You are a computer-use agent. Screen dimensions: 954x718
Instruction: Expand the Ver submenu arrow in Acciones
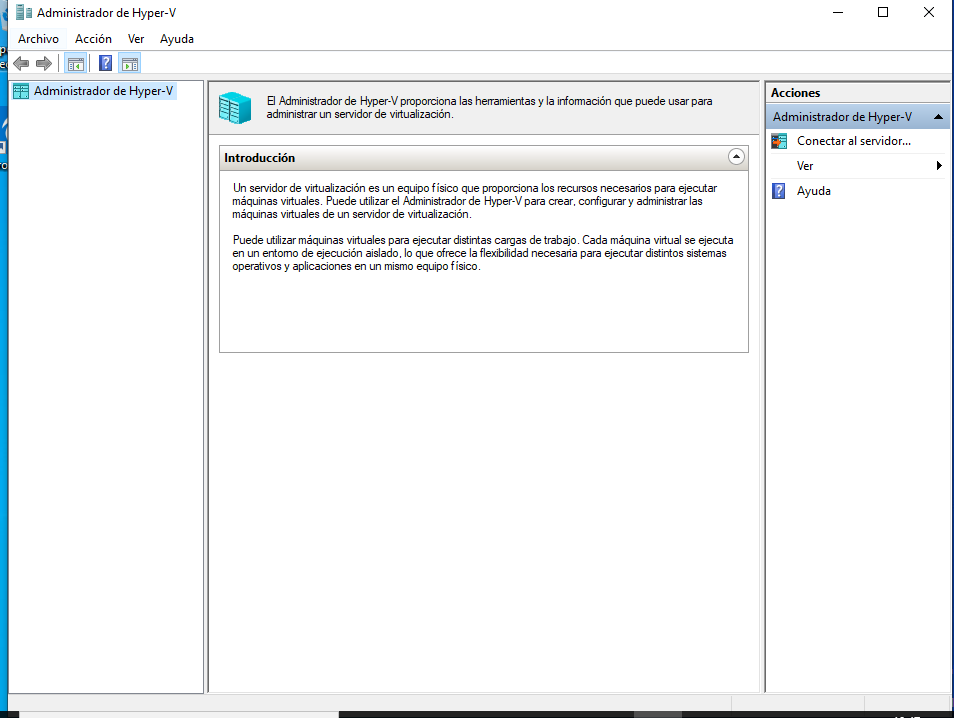coord(939,166)
